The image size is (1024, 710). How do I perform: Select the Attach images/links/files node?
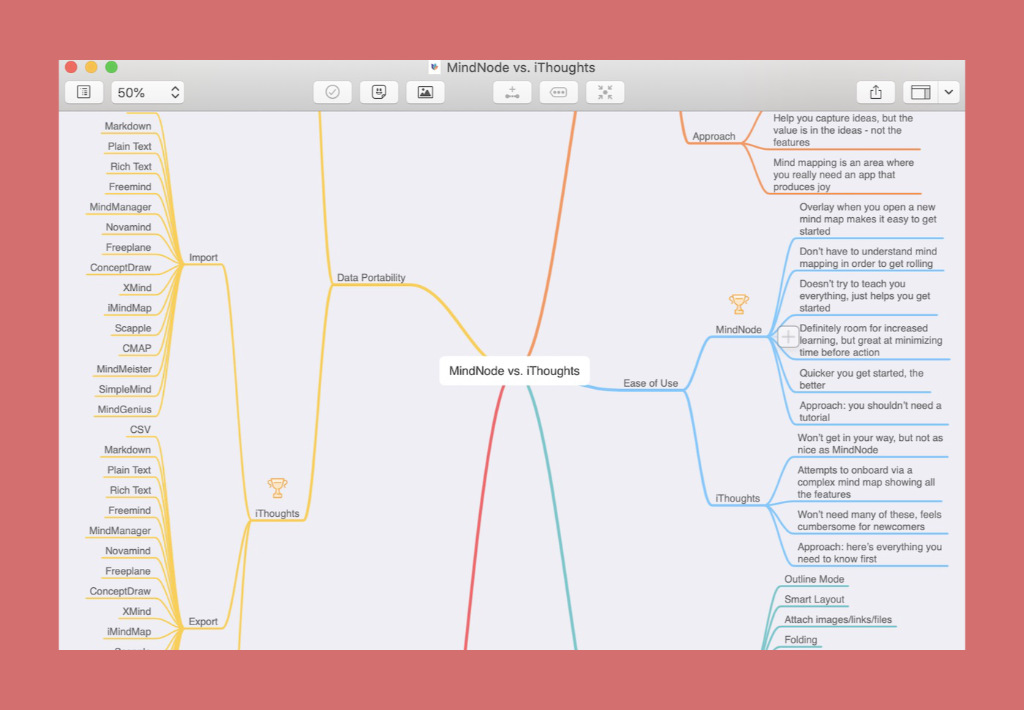click(838, 620)
